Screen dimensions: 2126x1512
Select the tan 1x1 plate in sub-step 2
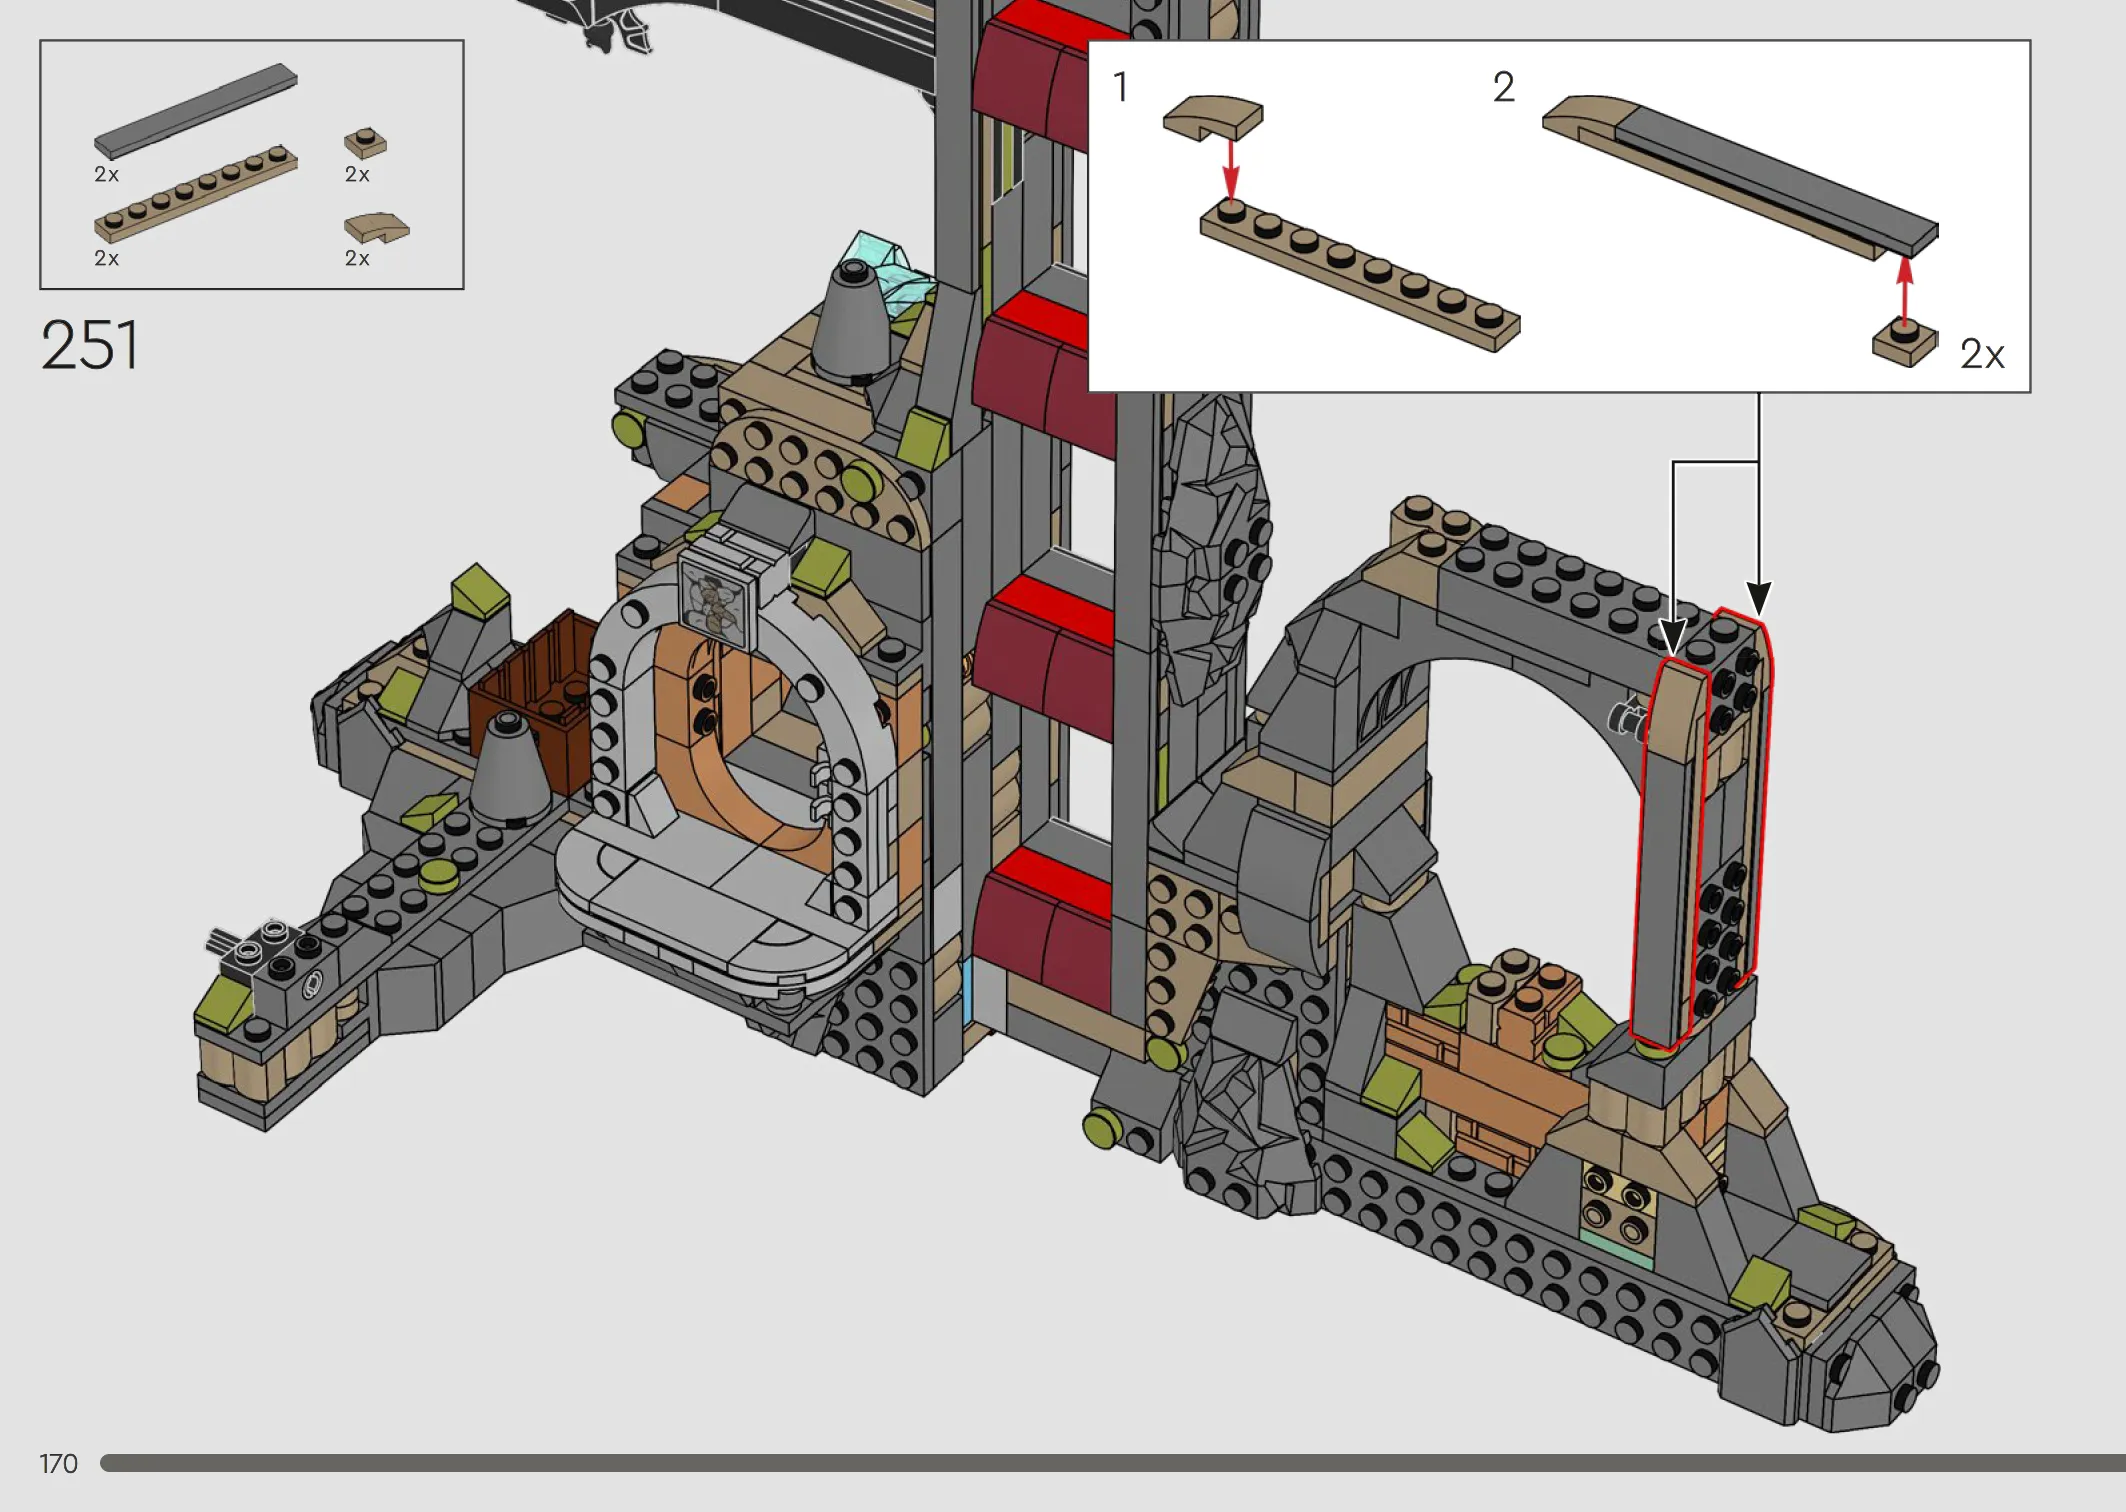(x=1904, y=343)
